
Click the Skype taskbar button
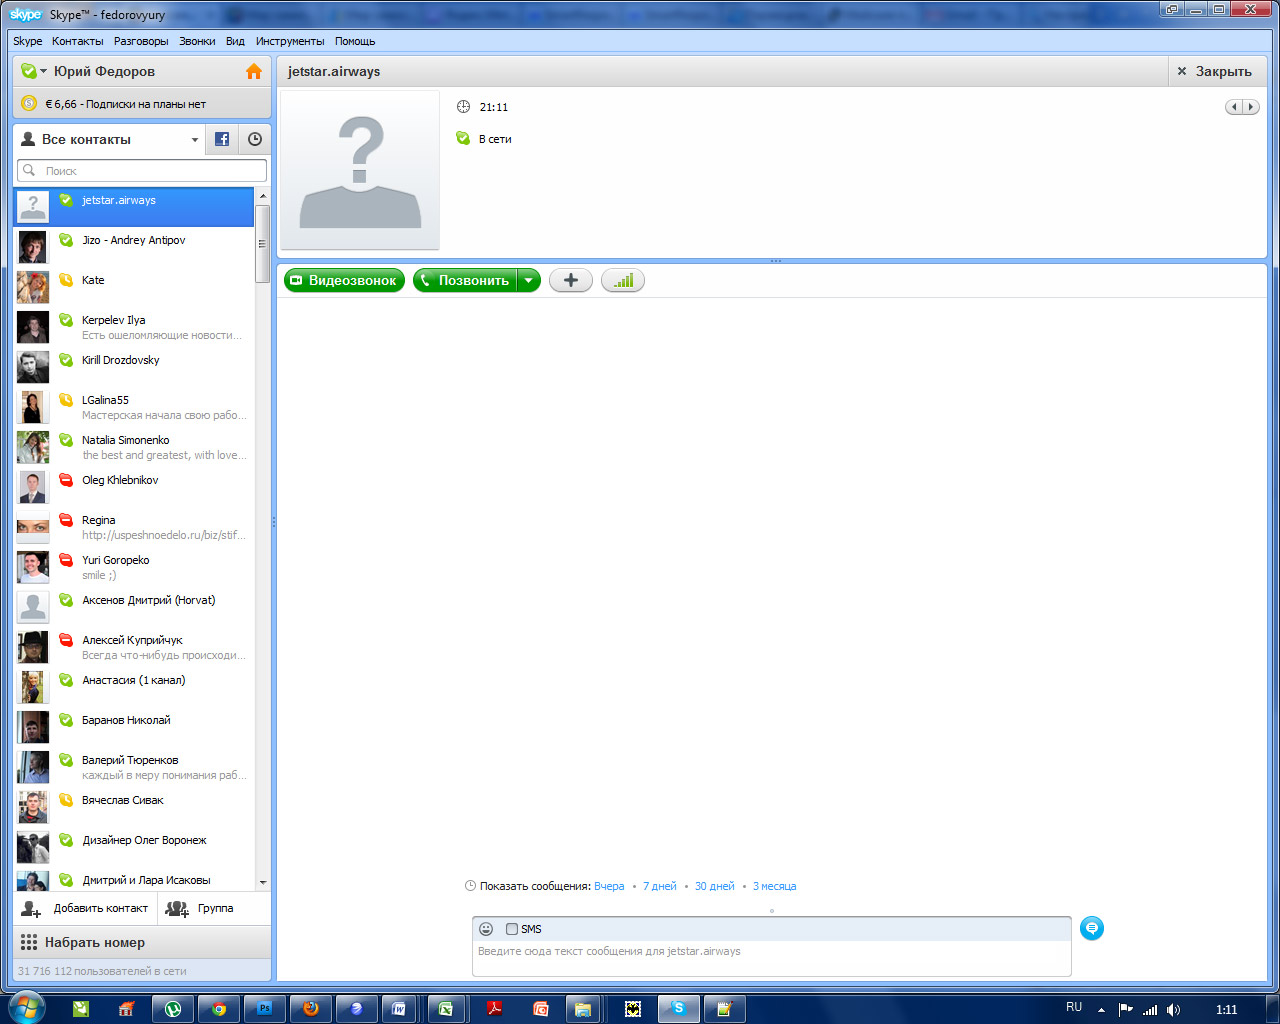(679, 1008)
